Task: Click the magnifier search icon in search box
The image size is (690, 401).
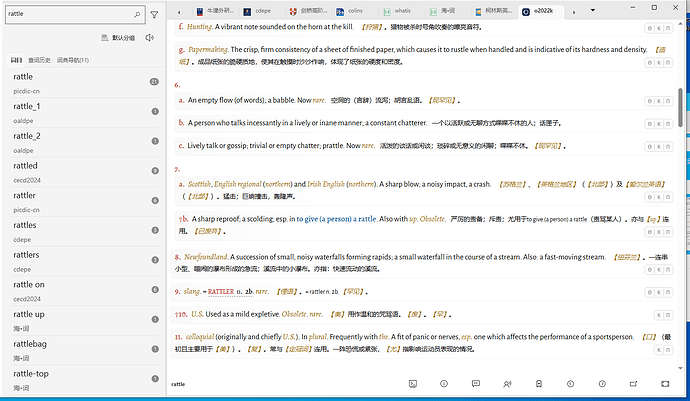Action: click(137, 15)
